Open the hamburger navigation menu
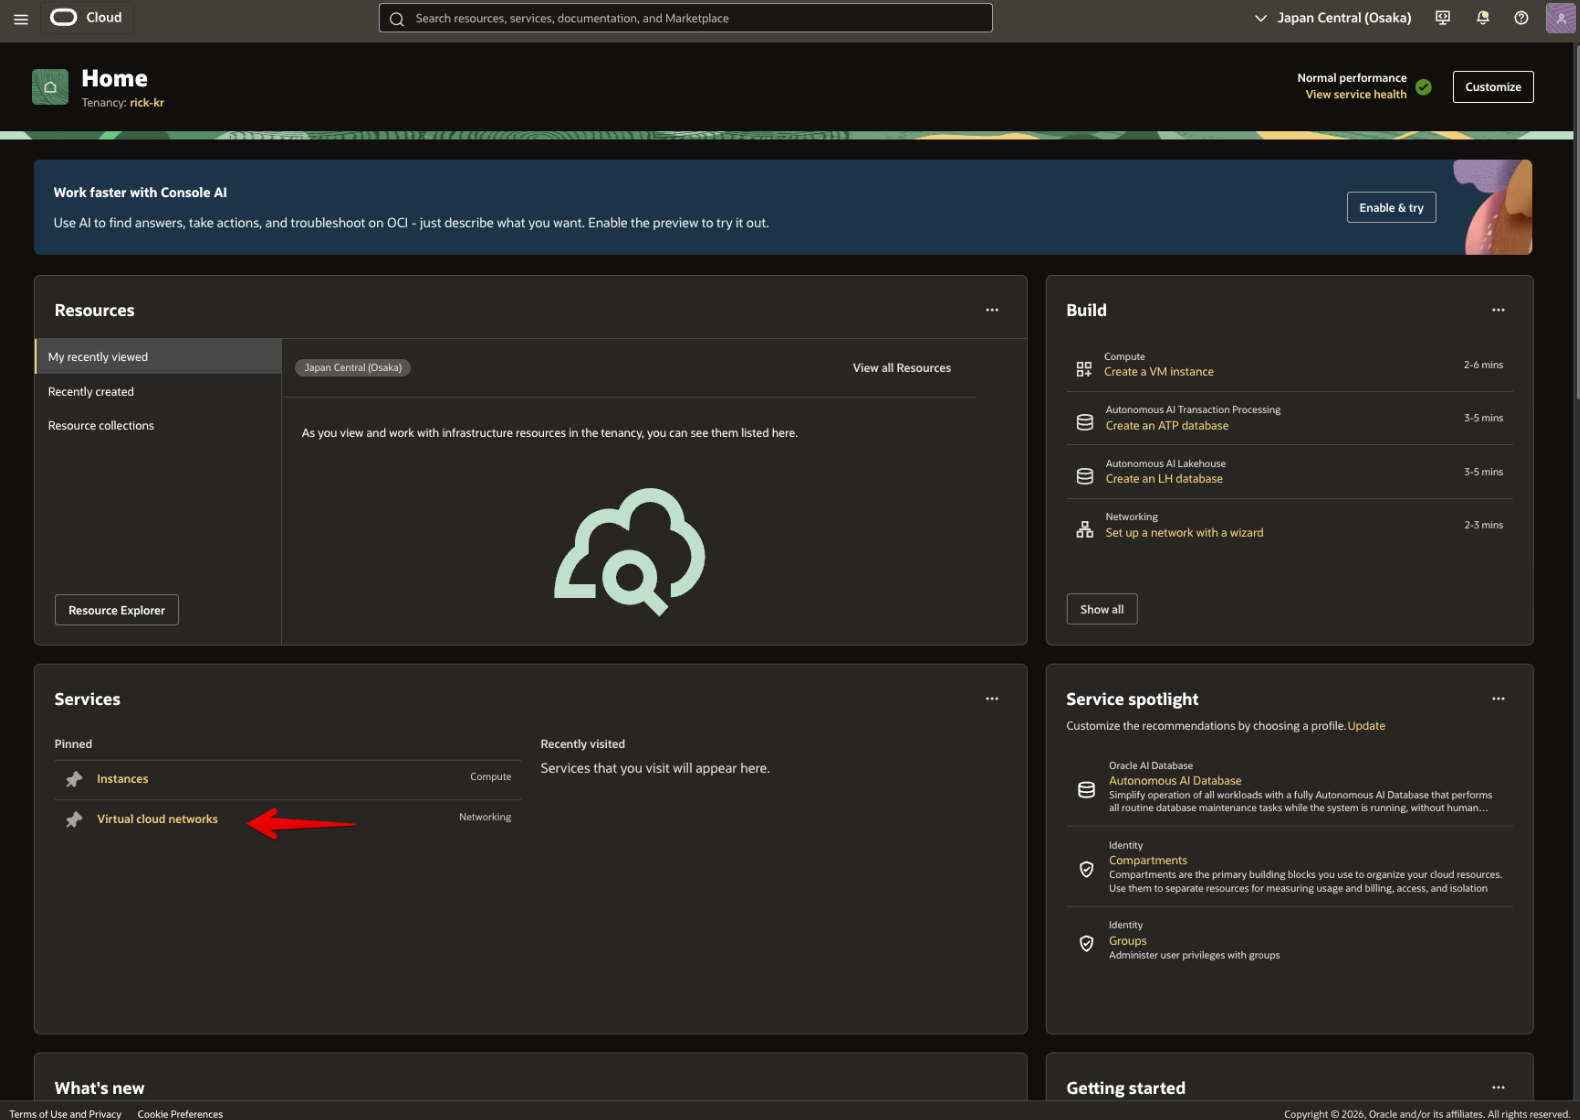 [x=20, y=19]
